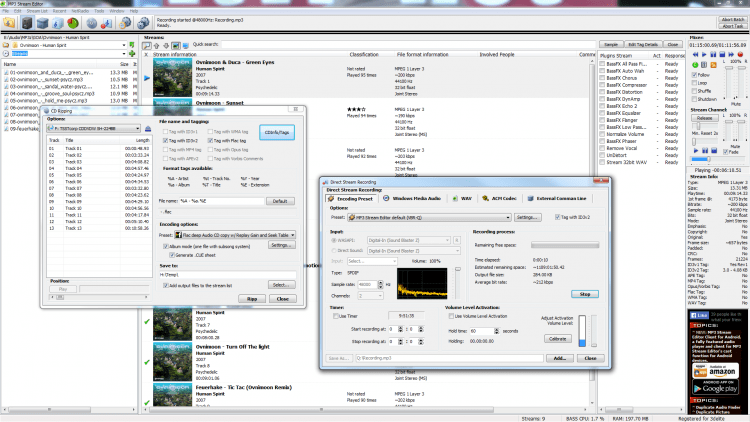Screen dimensions: 750x422
Task: Open the Ovnimoon - Human Spirit folder dropdown
Action: (124, 45)
